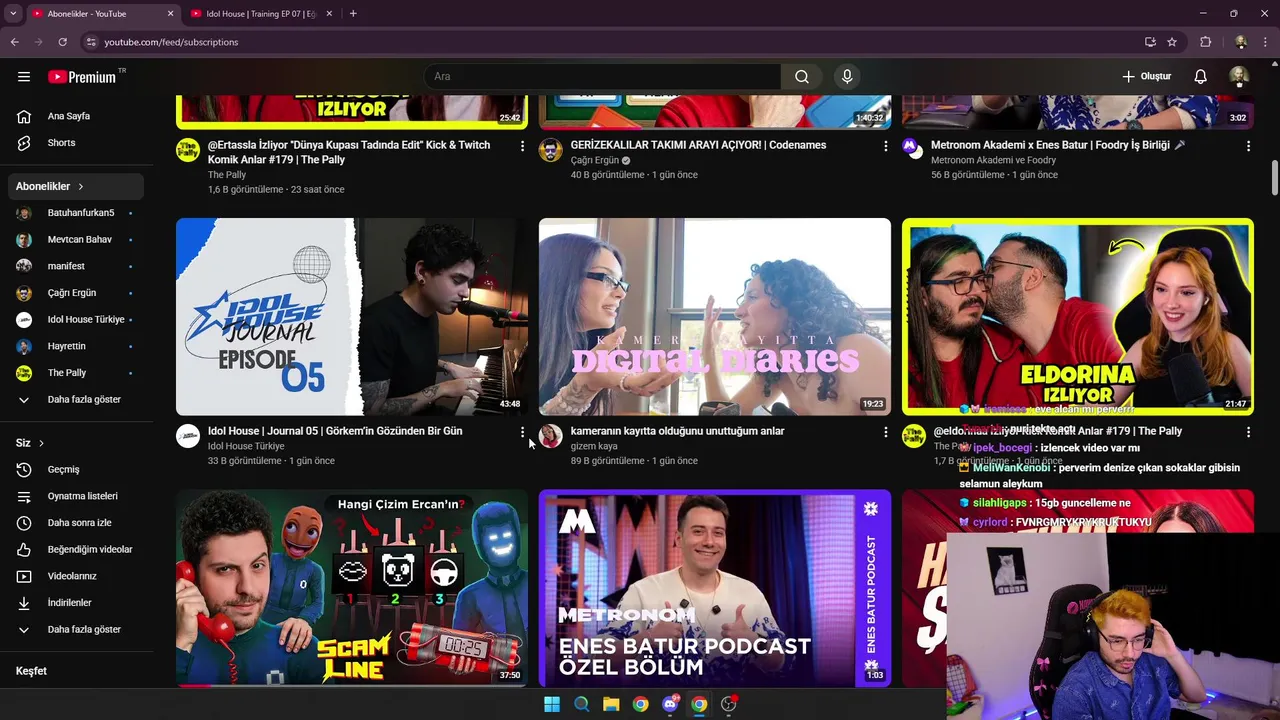The image size is (1280, 720).
Task: Open options menu for Gerizekalılar Takımı video
Action: [885, 146]
